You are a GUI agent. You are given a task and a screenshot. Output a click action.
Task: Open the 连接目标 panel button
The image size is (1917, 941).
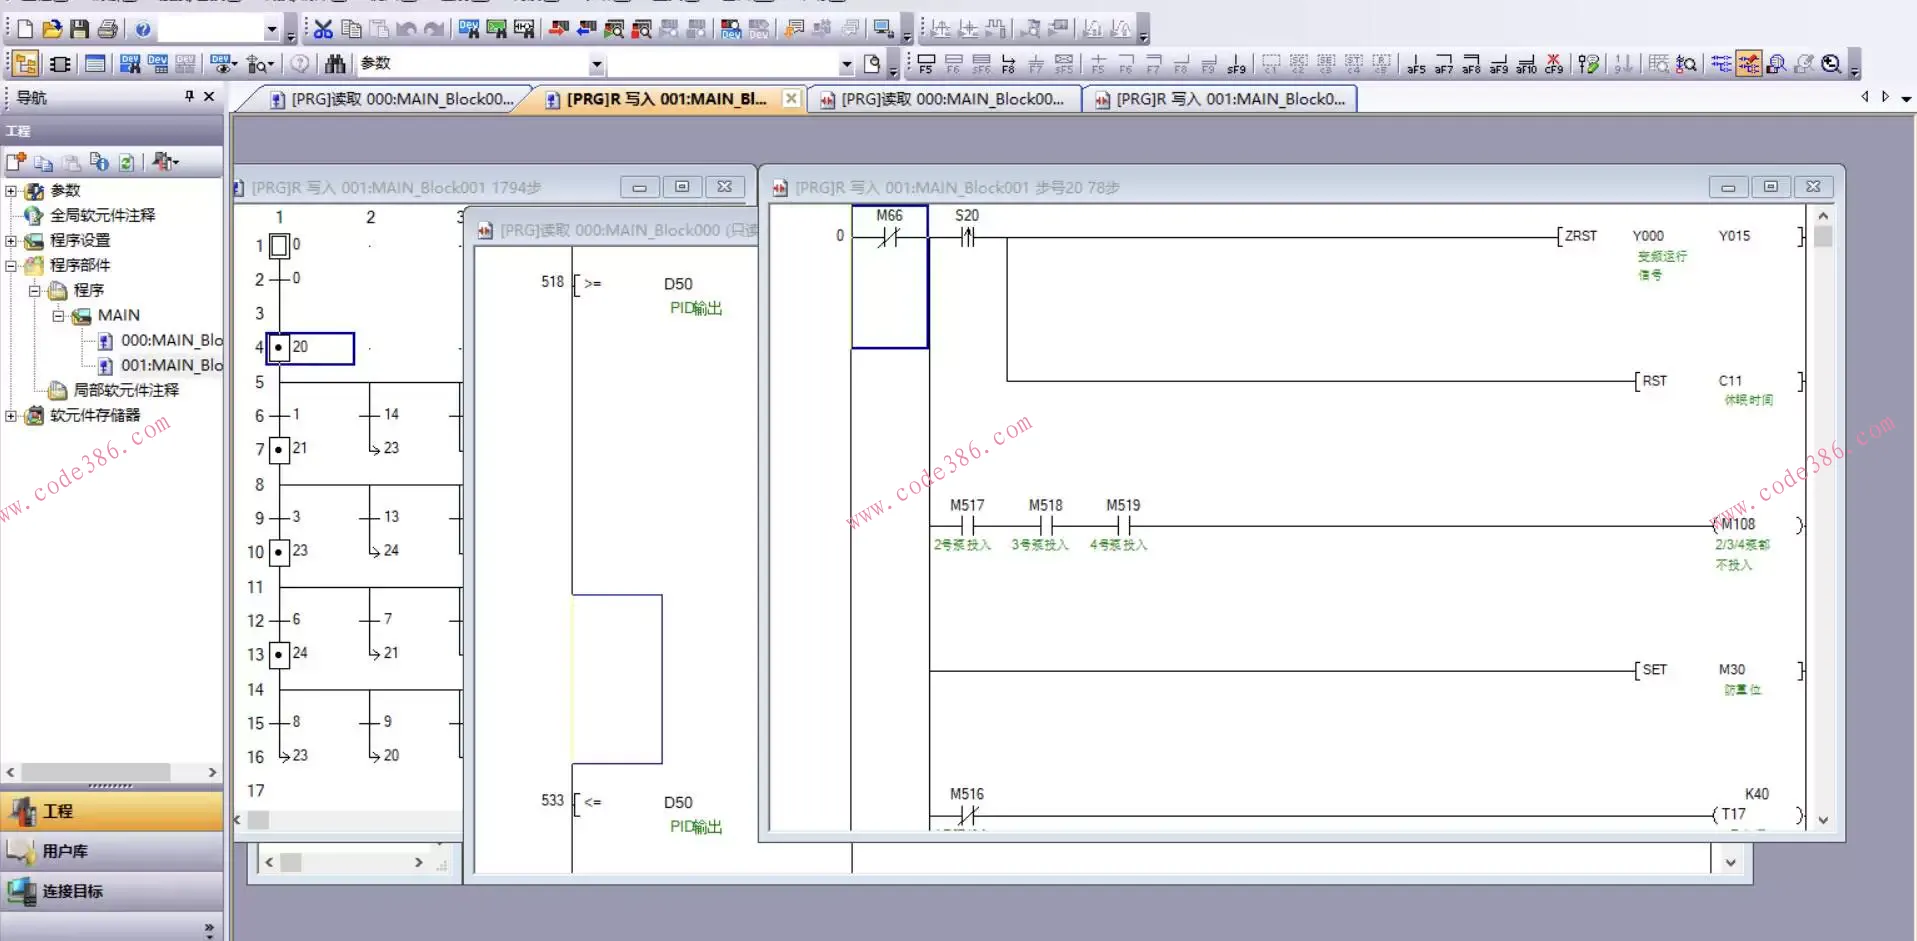(x=111, y=891)
